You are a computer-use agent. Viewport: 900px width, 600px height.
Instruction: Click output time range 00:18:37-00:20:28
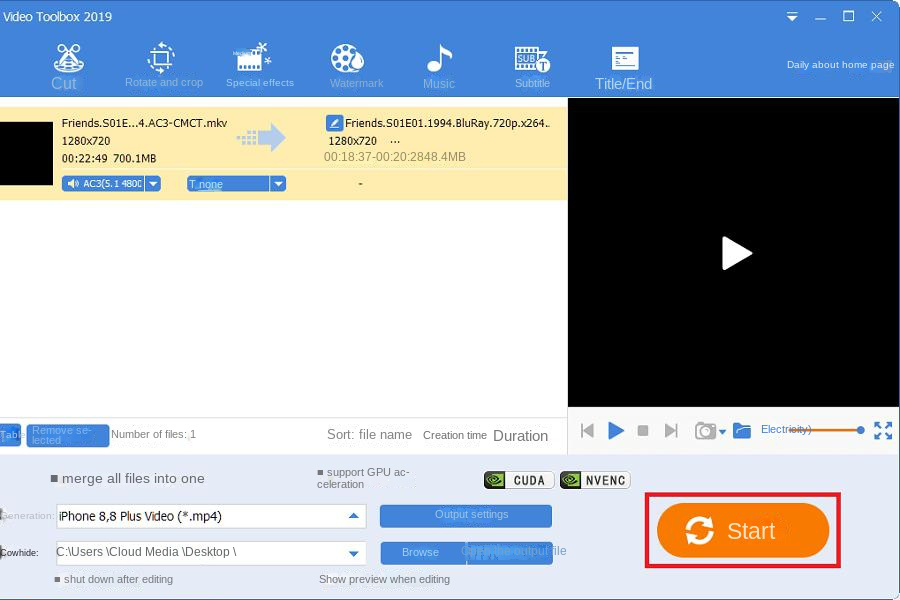pos(375,157)
